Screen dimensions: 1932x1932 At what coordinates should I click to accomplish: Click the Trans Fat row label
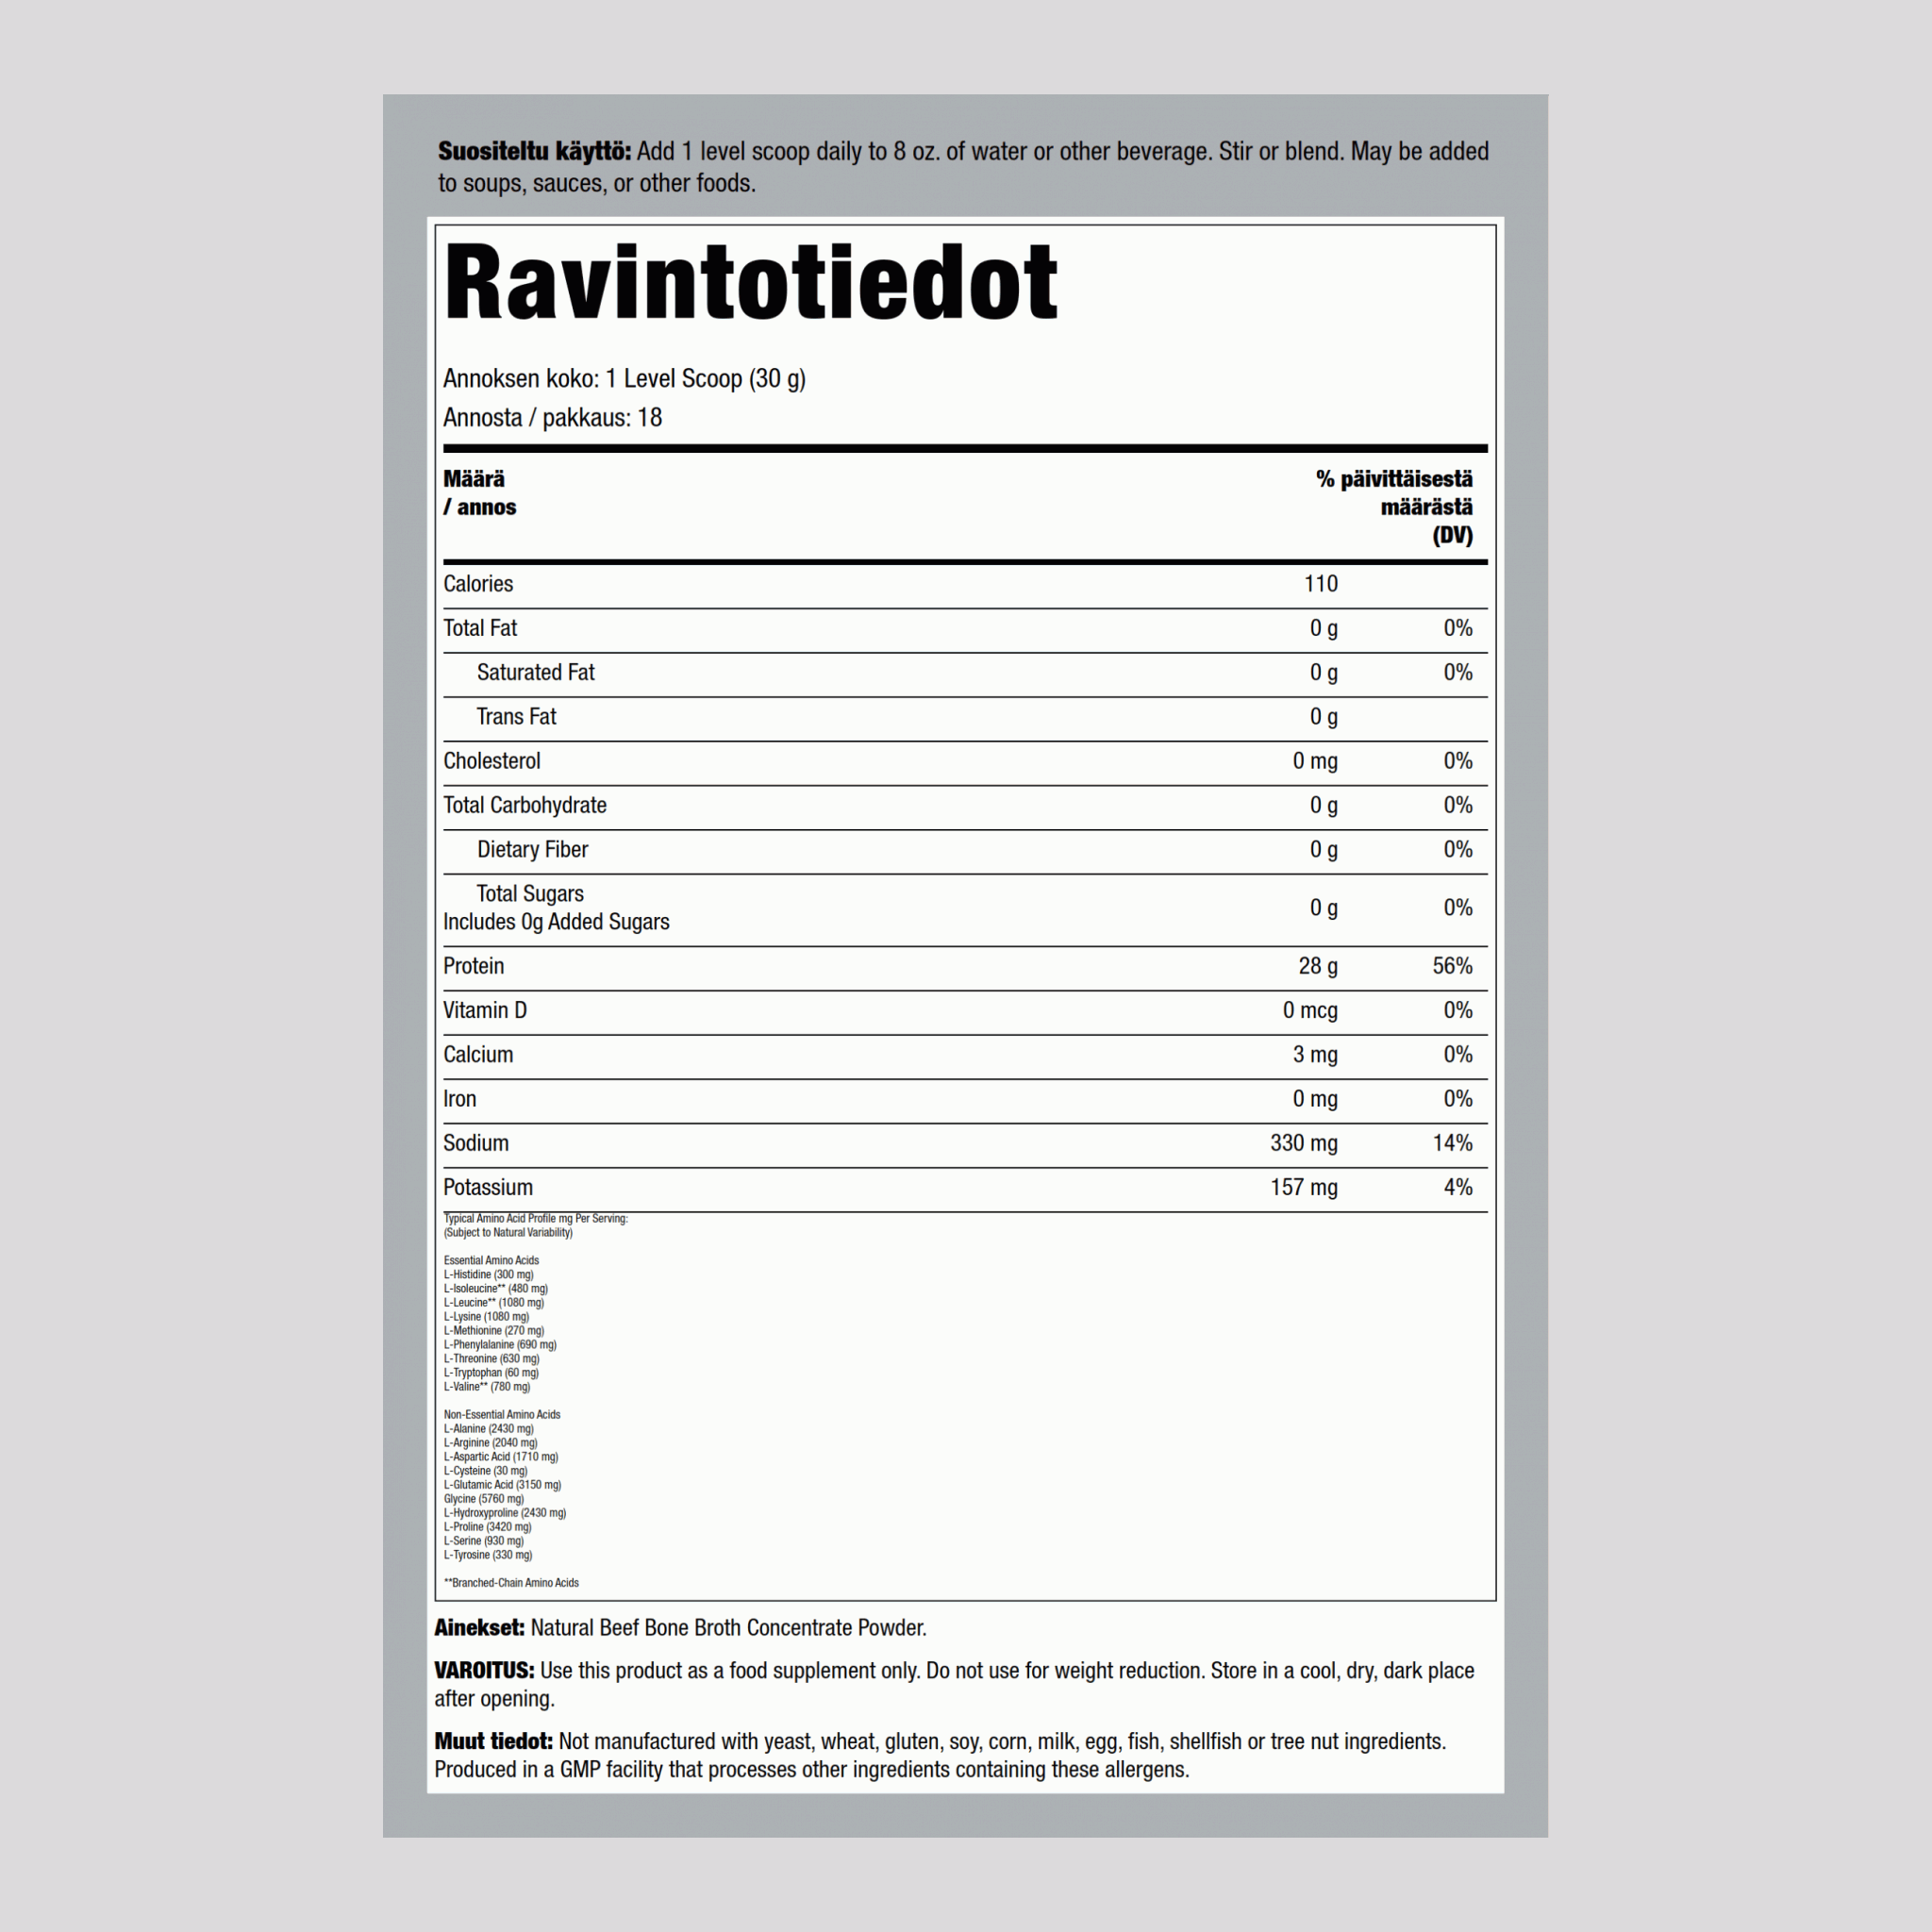[x=516, y=716]
